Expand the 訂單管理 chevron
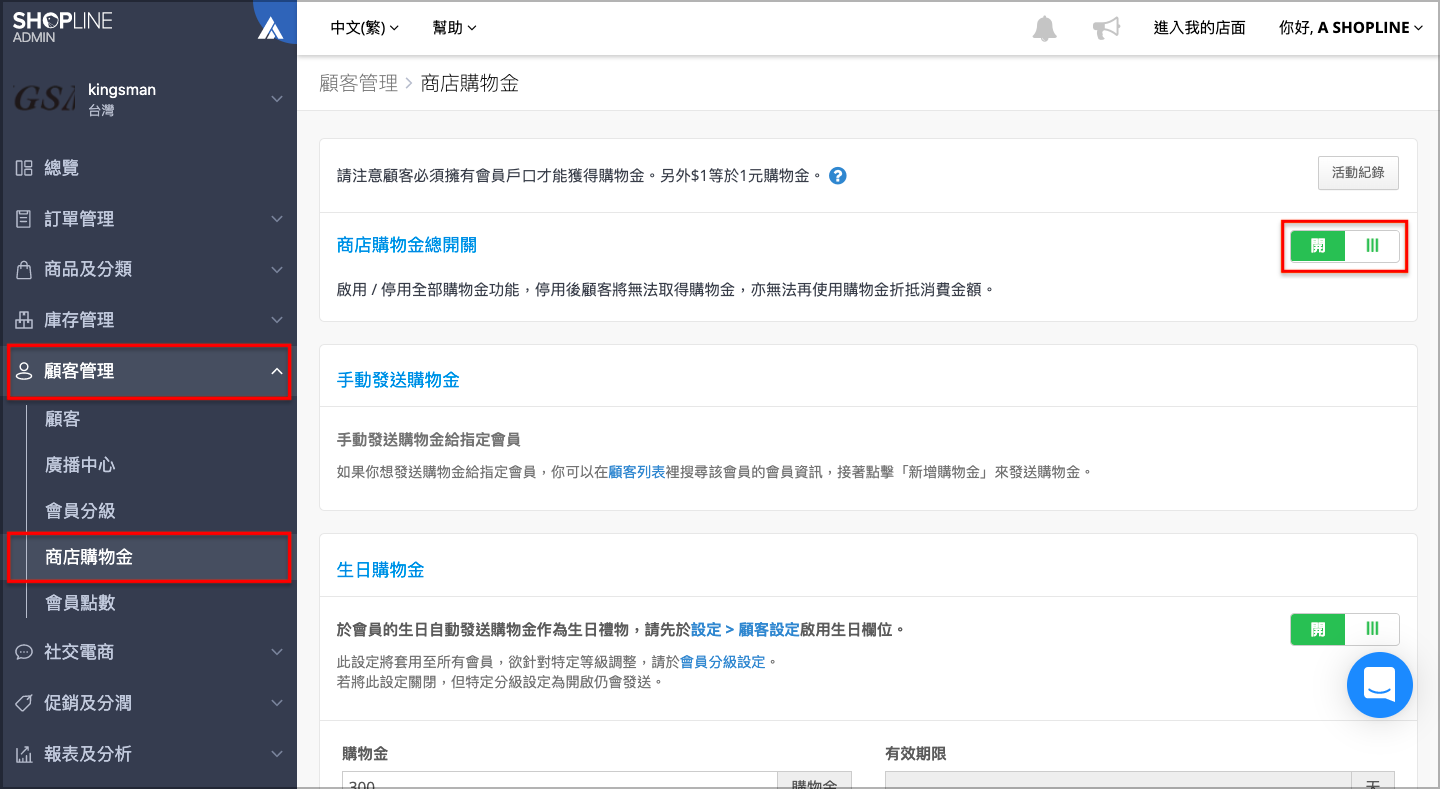The image size is (1440, 789). click(277, 219)
